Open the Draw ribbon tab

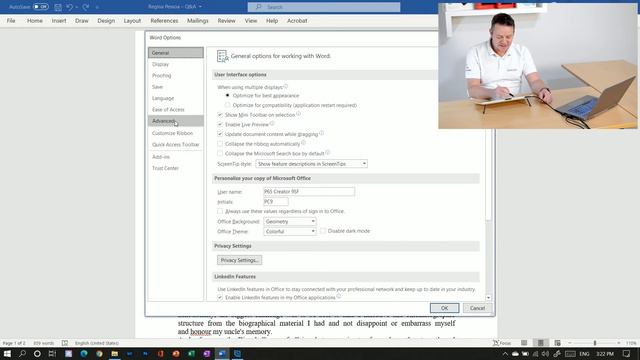click(x=82, y=20)
